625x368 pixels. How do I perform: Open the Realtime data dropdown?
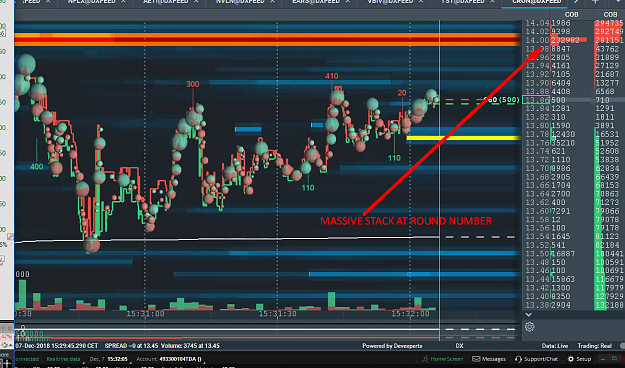63,359
